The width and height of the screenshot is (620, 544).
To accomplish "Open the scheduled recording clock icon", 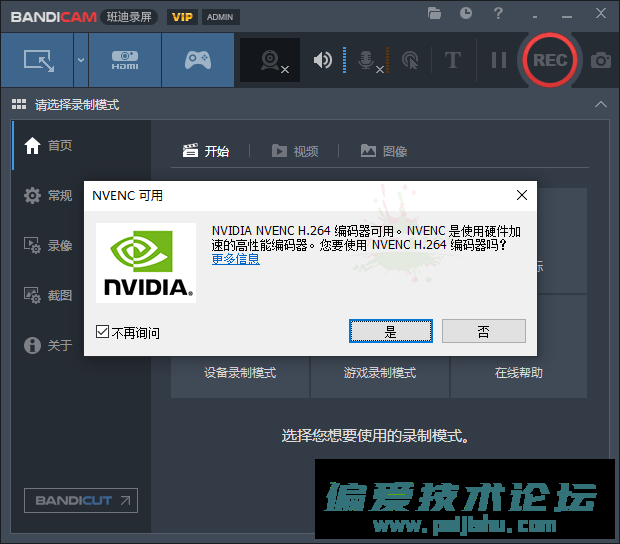I will (466, 14).
